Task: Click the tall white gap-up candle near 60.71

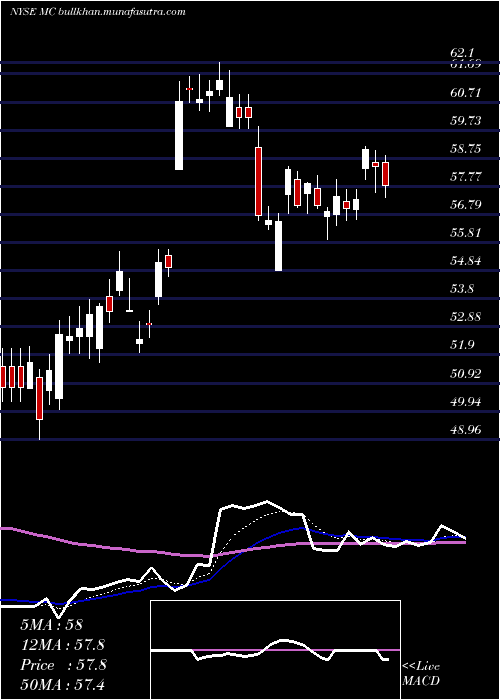Action: [x=179, y=135]
